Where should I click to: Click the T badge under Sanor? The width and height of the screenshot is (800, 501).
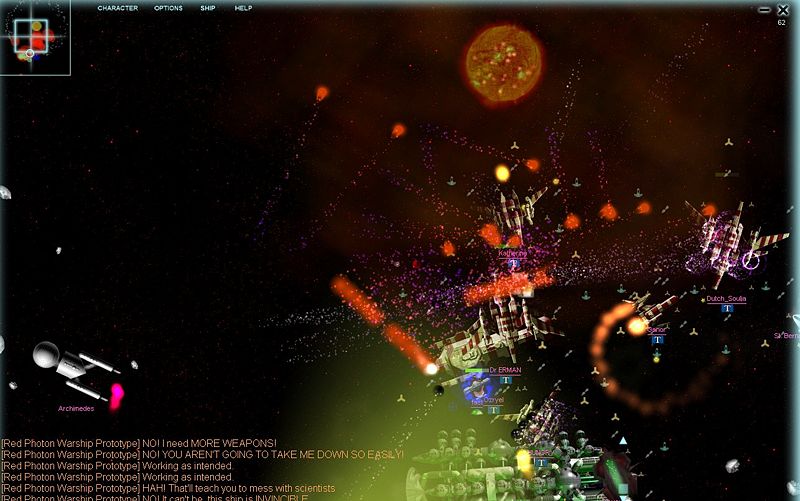pos(657,340)
